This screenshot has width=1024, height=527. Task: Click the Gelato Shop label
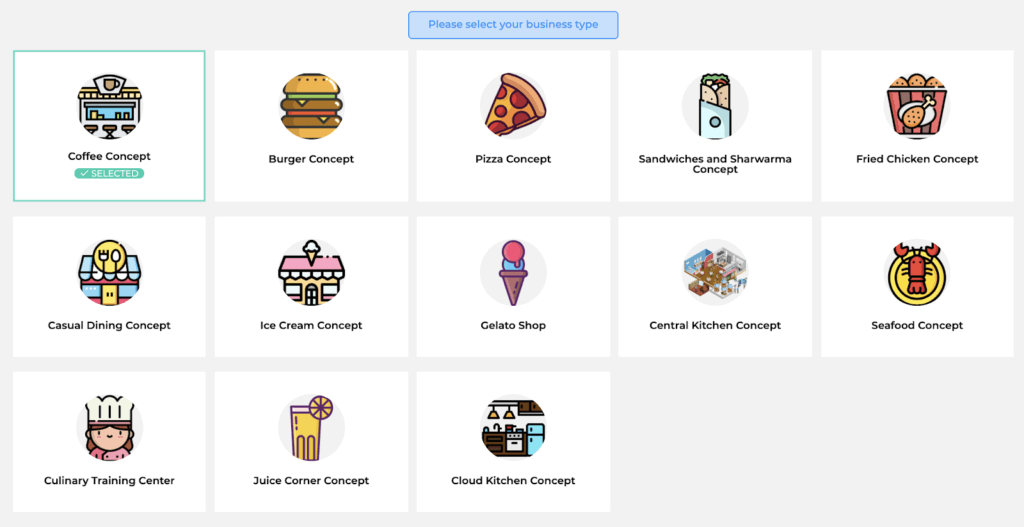click(513, 325)
